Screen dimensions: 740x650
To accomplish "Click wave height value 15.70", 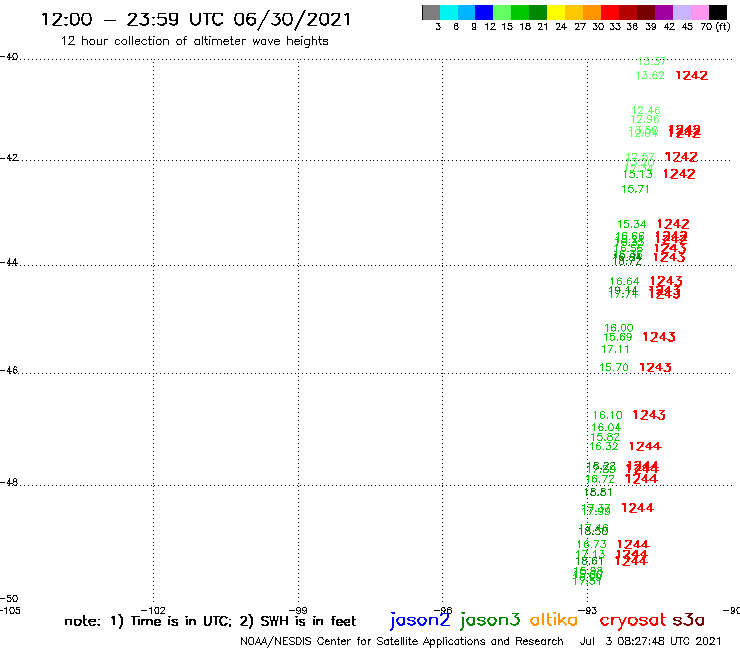I will (614, 367).
